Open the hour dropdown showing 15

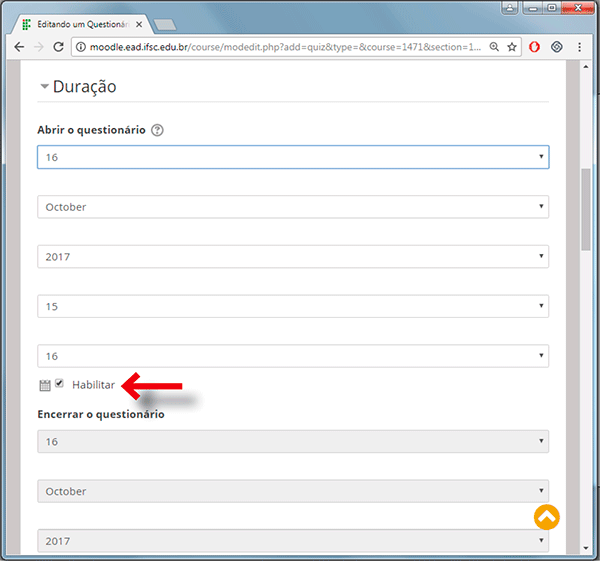292,307
